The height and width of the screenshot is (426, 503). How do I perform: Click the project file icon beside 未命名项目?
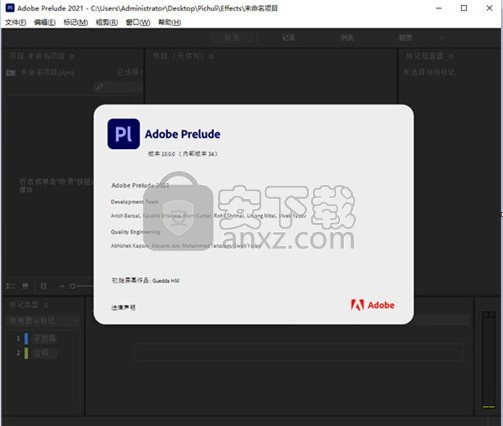11,73
